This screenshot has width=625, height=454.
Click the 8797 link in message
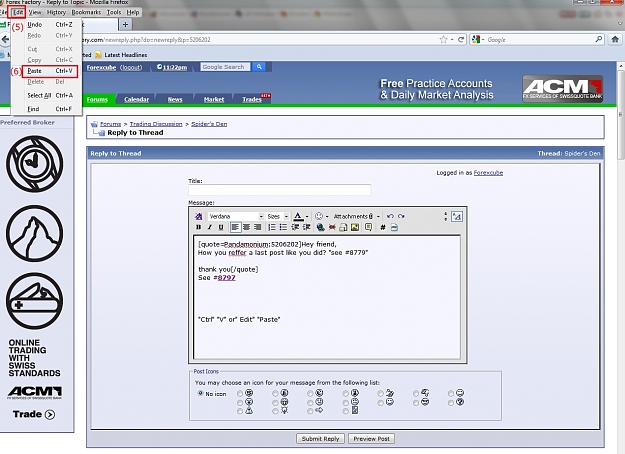pyautogui.click(x=226, y=277)
